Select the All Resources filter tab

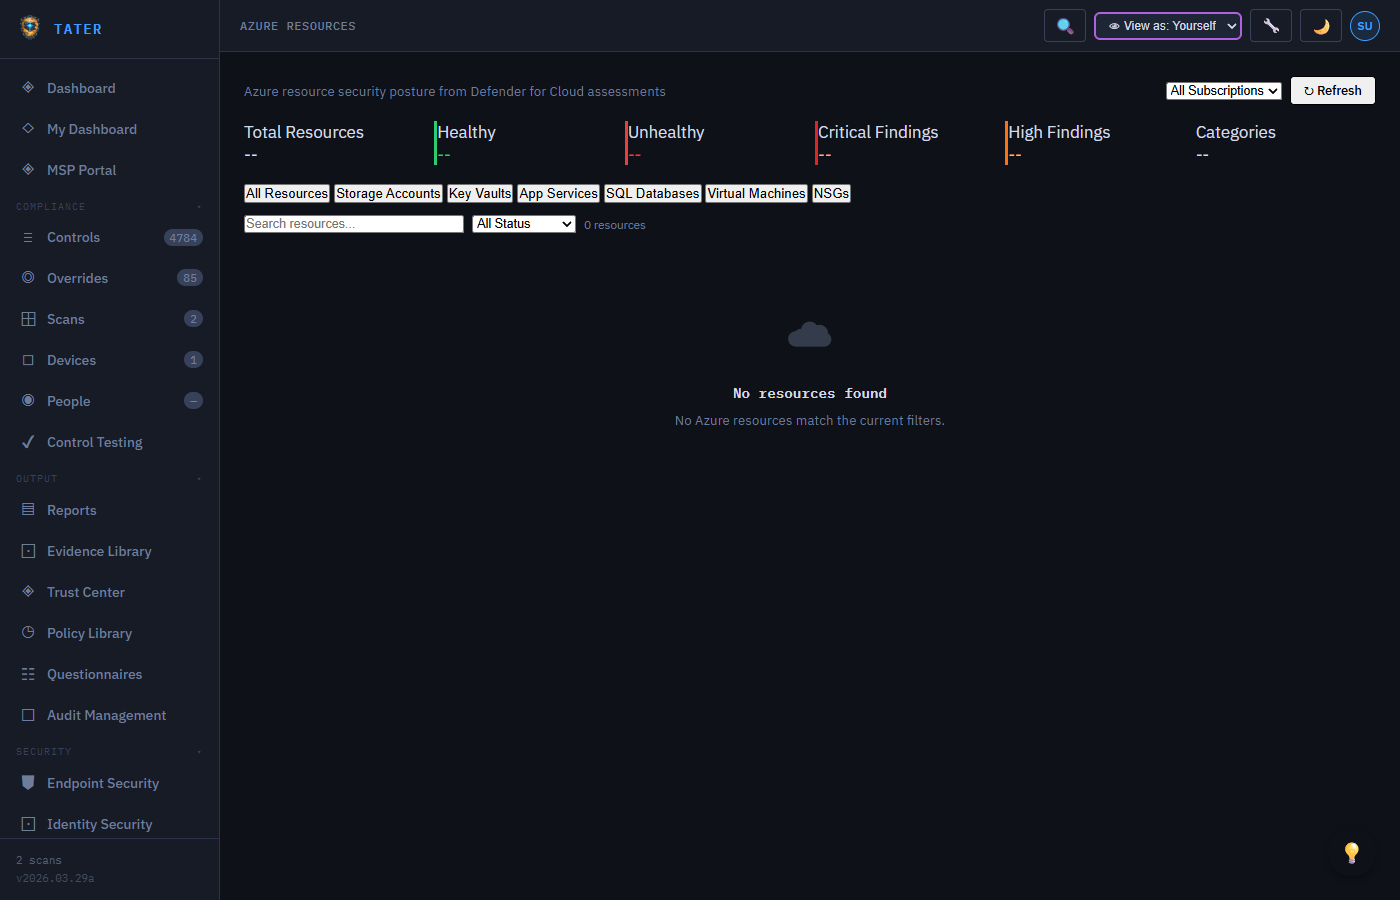point(287,194)
